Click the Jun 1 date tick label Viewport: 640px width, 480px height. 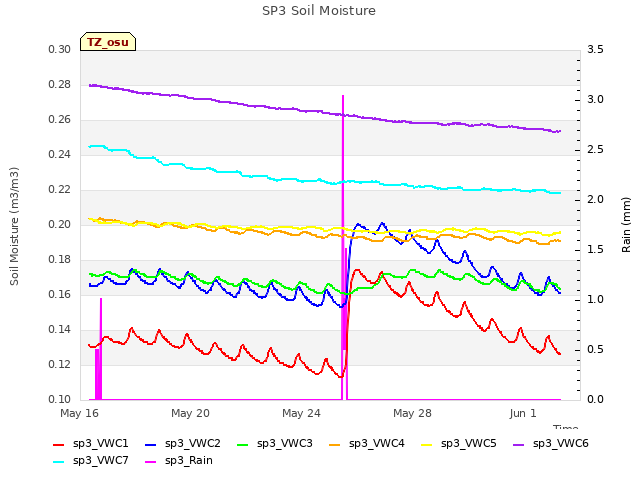click(x=523, y=413)
